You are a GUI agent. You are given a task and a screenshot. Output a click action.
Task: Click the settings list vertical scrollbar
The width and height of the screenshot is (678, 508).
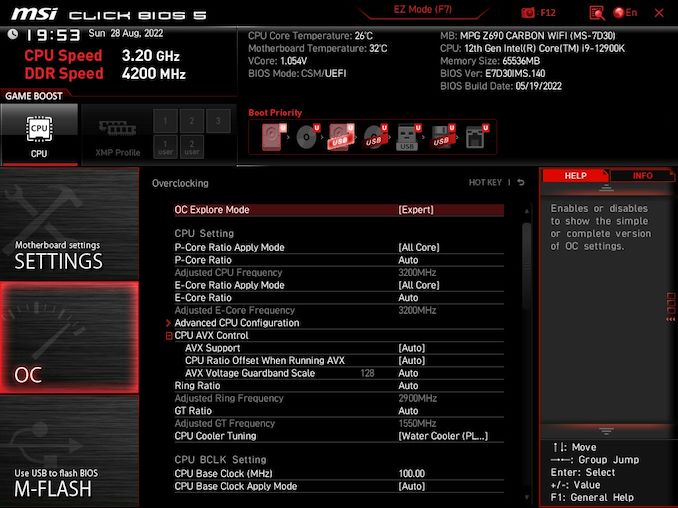[526, 300]
